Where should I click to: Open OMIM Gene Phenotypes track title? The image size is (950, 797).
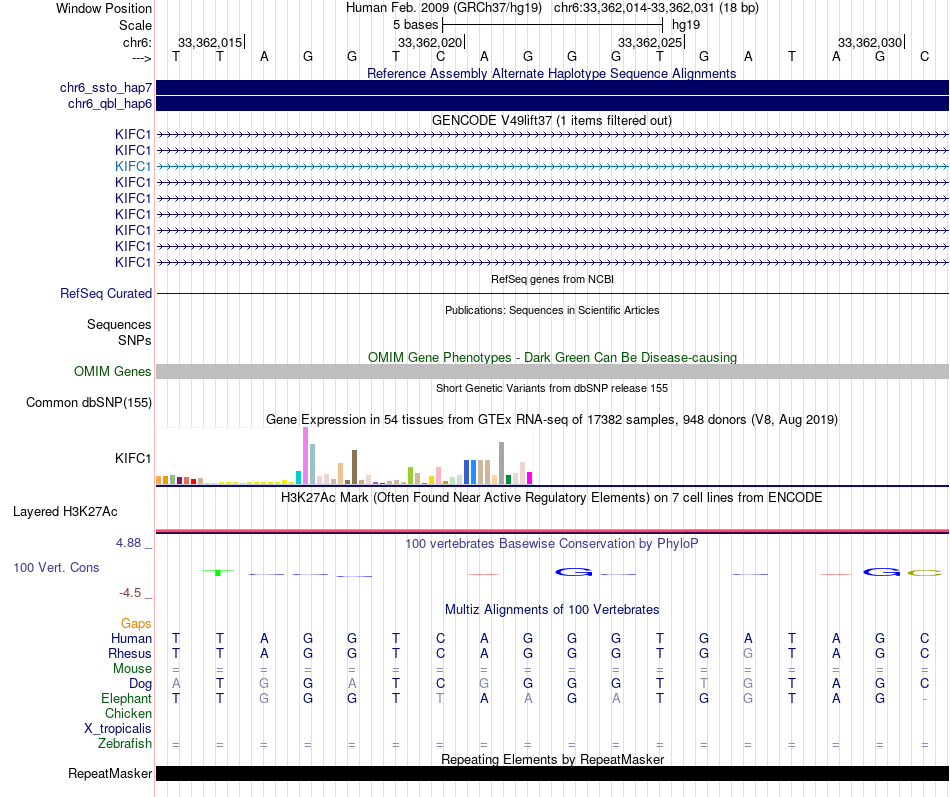pyautogui.click(x=552, y=358)
